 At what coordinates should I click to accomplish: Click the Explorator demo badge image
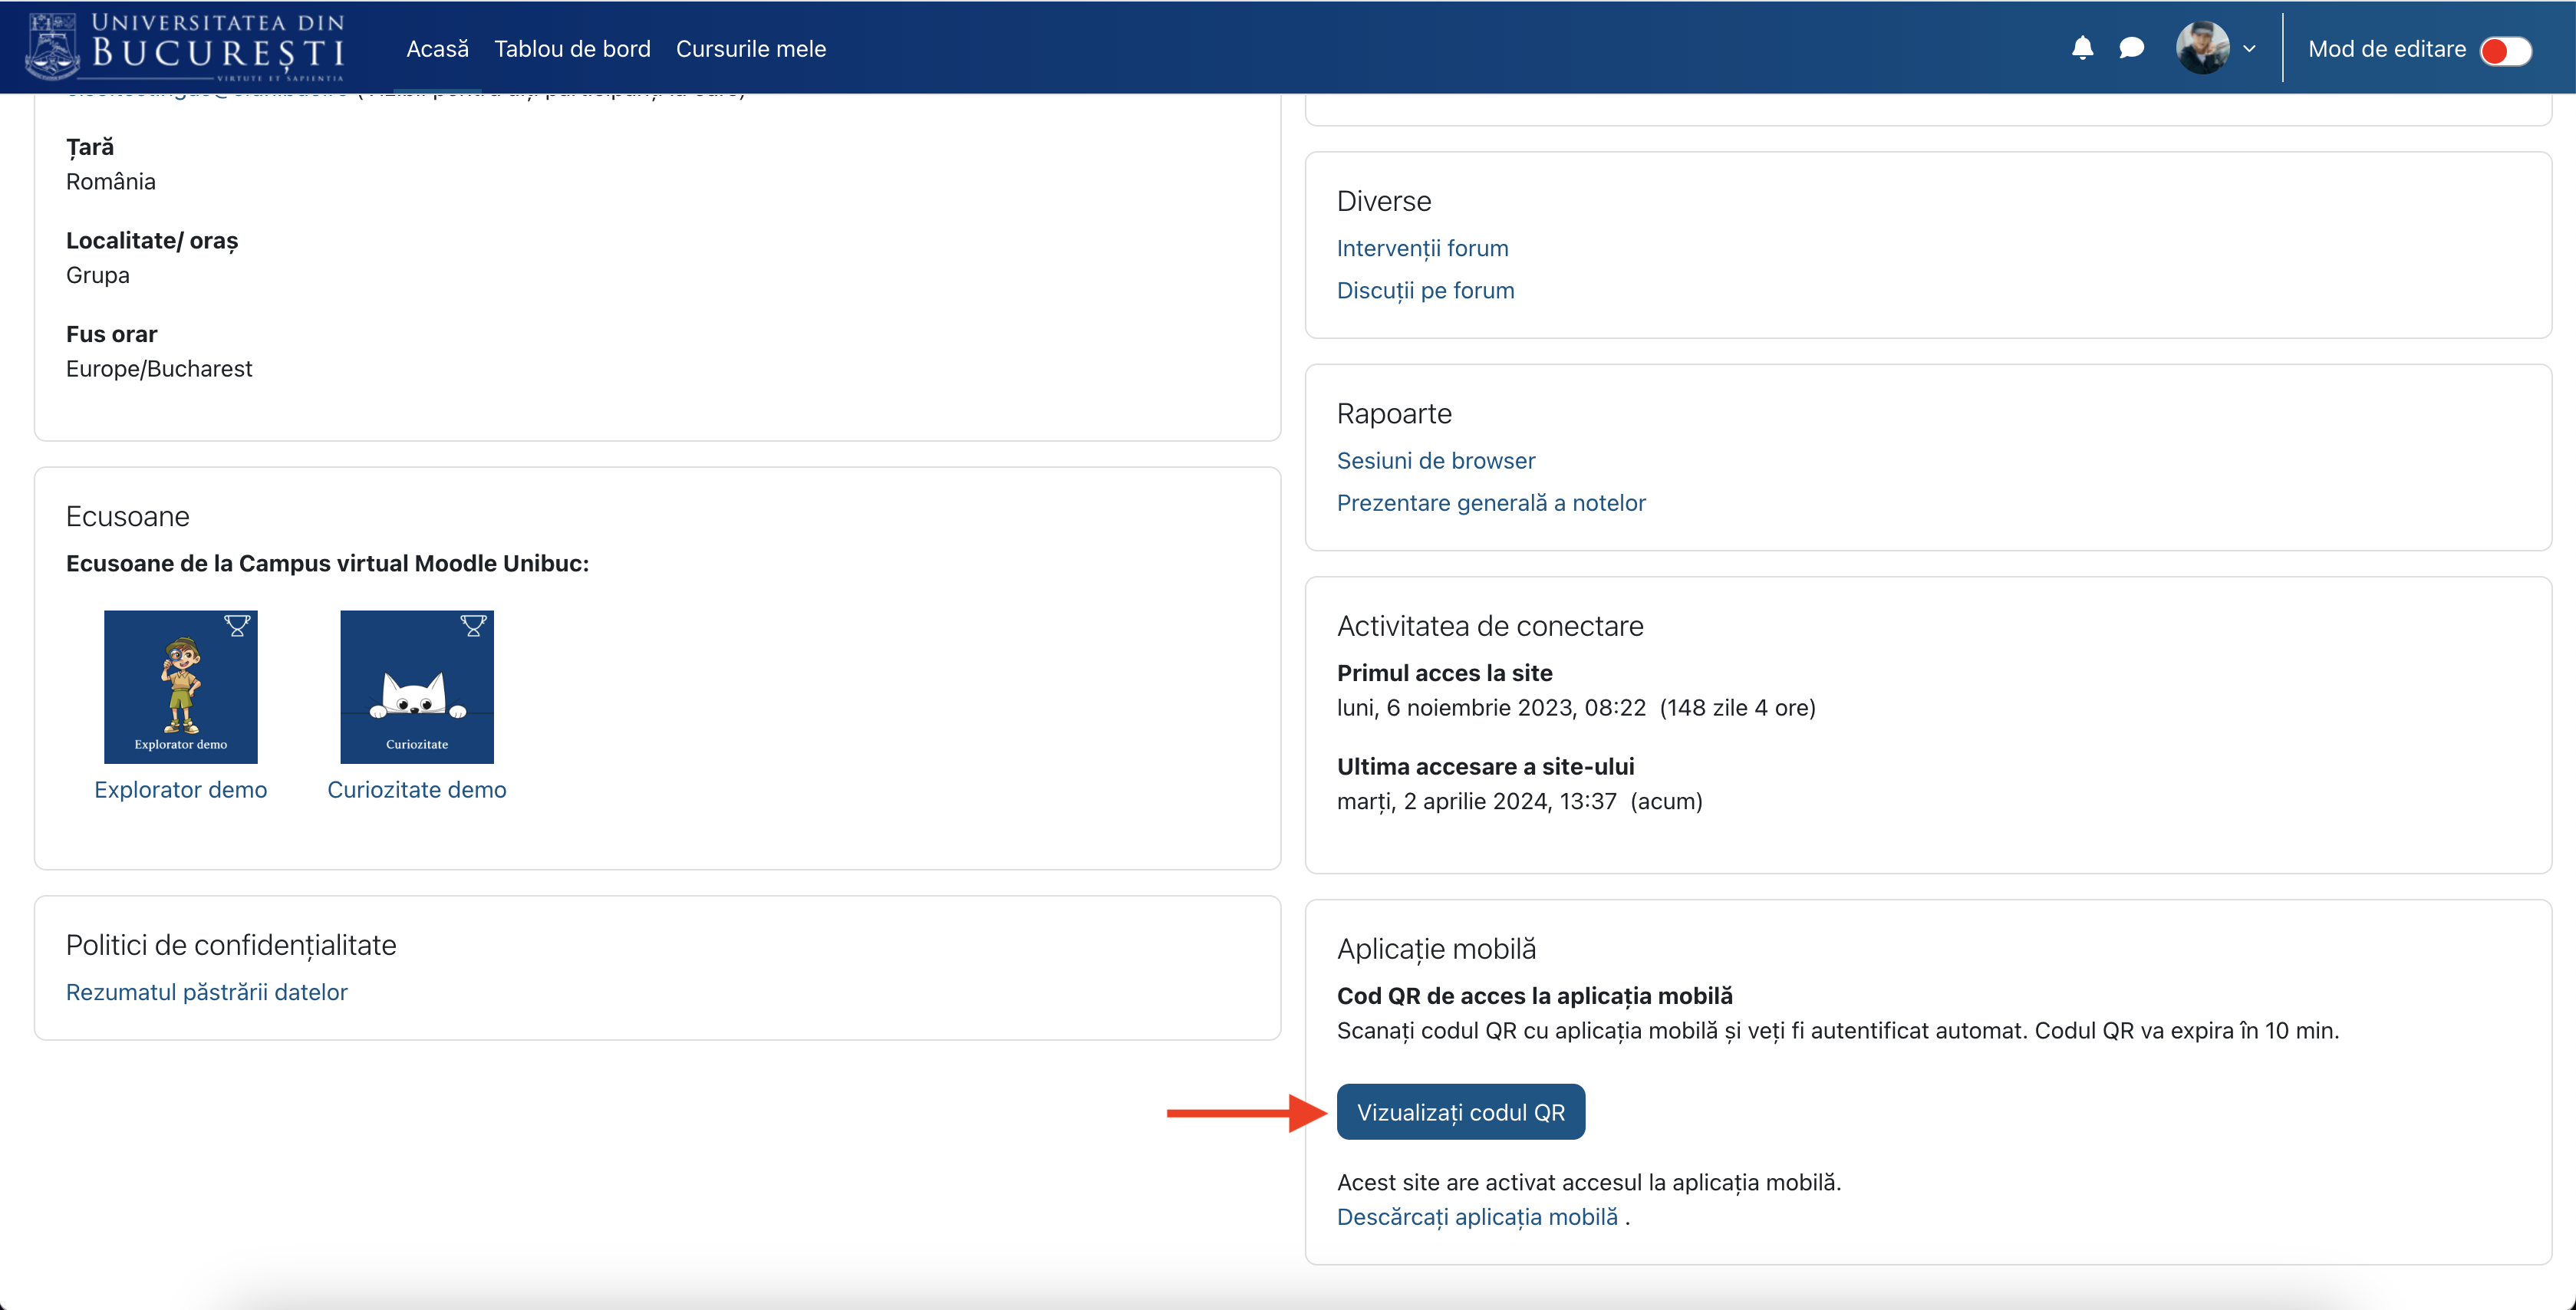[x=181, y=687]
